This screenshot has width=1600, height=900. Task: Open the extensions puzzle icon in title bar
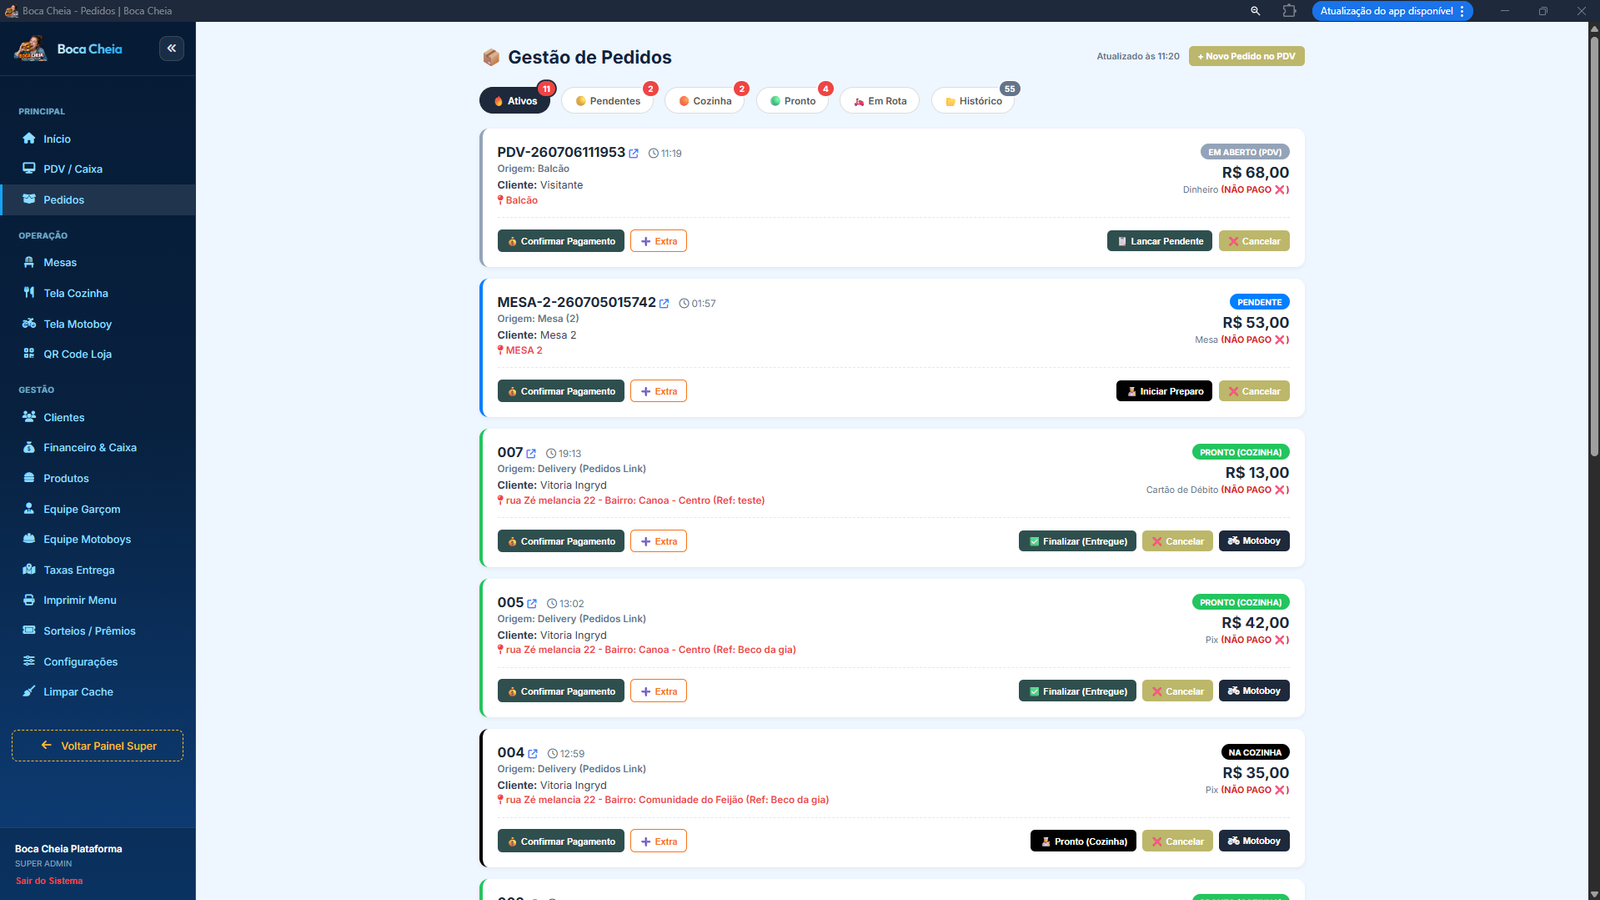pyautogui.click(x=1289, y=11)
